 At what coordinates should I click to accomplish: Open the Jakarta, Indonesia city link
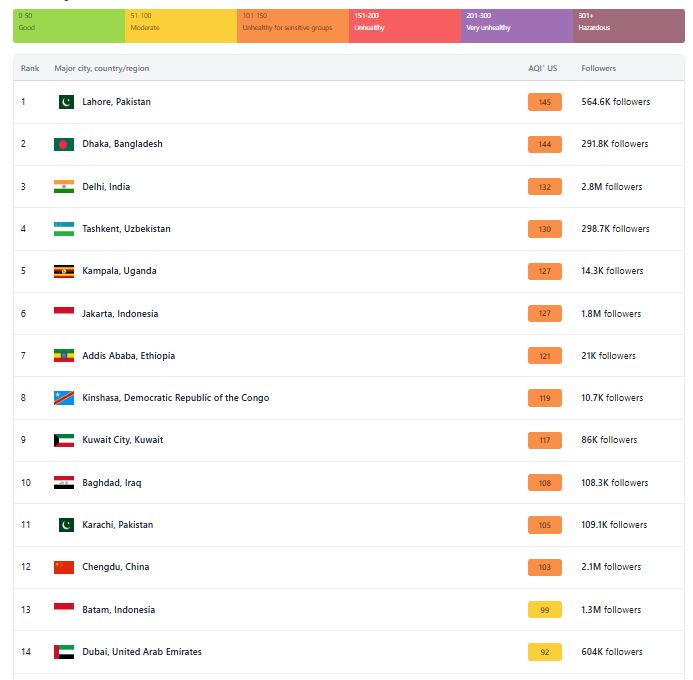pos(120,314)
